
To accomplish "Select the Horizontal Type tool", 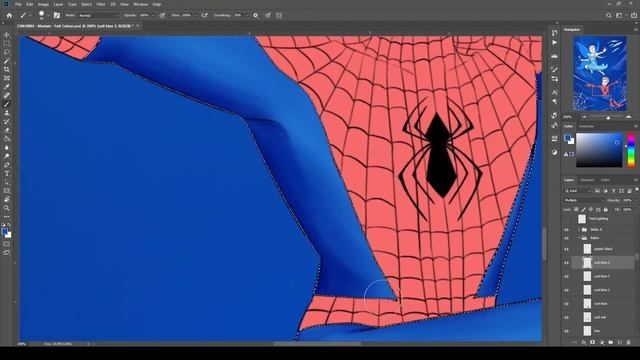I will point(7,173).
